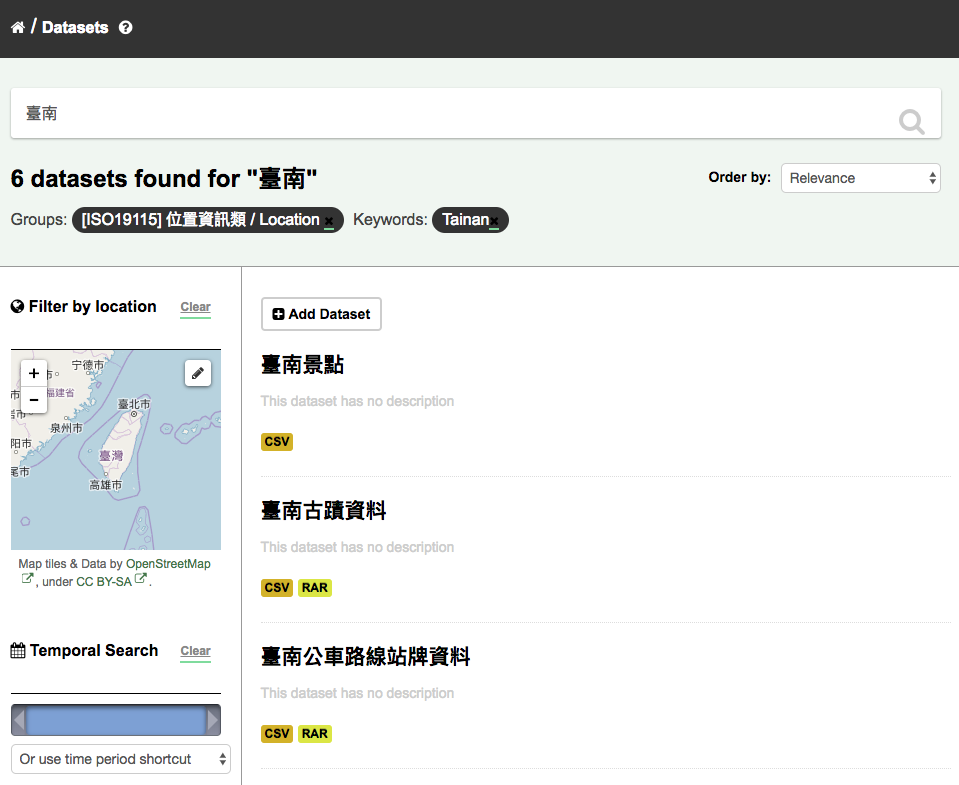The image size is (959, 785).
Task: Open dataset 臺南景點
Action: 302,365
